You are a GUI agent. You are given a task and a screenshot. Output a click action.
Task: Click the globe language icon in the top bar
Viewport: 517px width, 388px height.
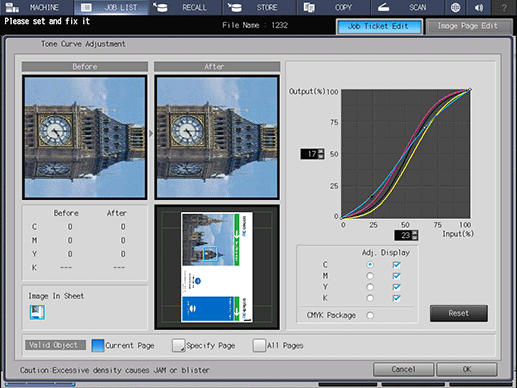point(455,7)
